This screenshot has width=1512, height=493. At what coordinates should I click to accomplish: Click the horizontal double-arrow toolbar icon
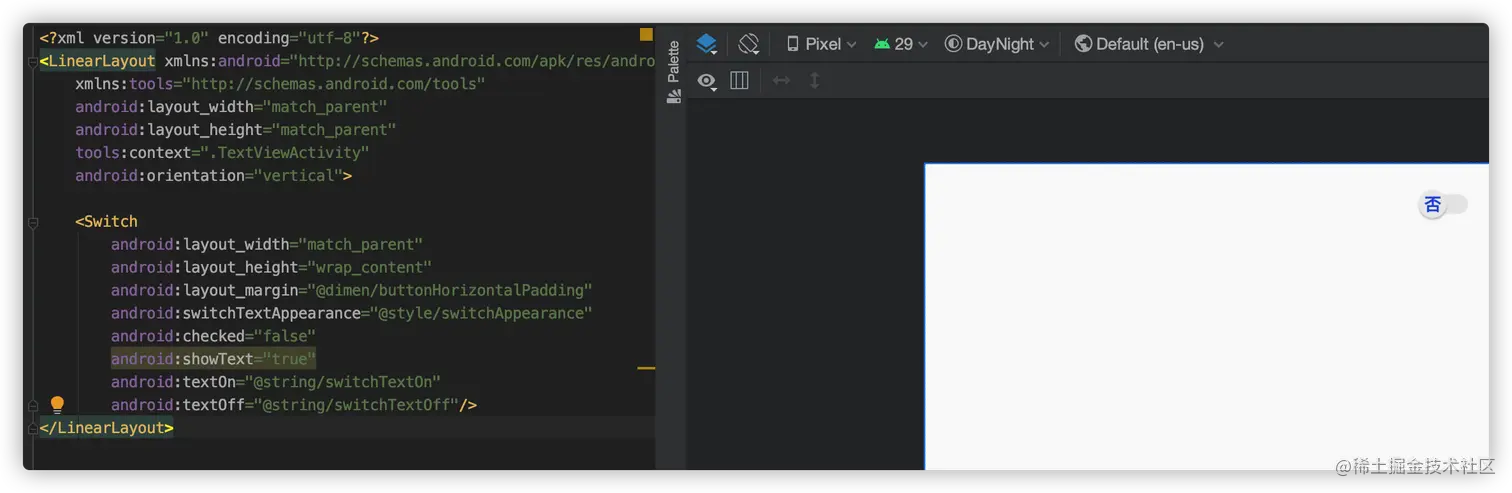click(782, 80)
